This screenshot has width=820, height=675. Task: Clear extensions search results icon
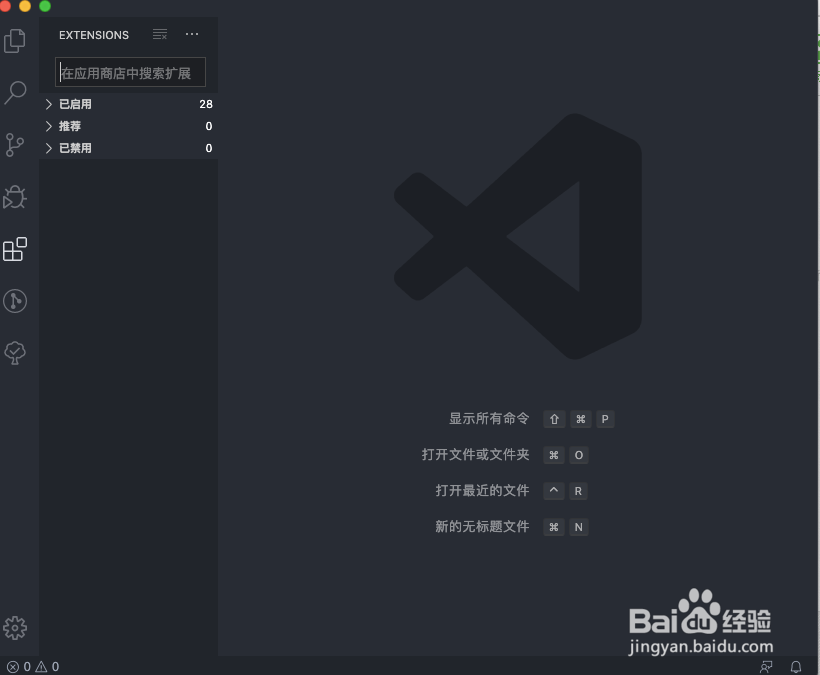point(160,35)
